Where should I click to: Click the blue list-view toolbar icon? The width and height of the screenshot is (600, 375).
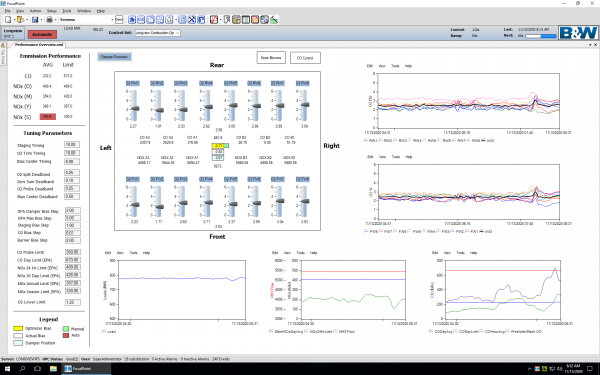coord(183,20)
